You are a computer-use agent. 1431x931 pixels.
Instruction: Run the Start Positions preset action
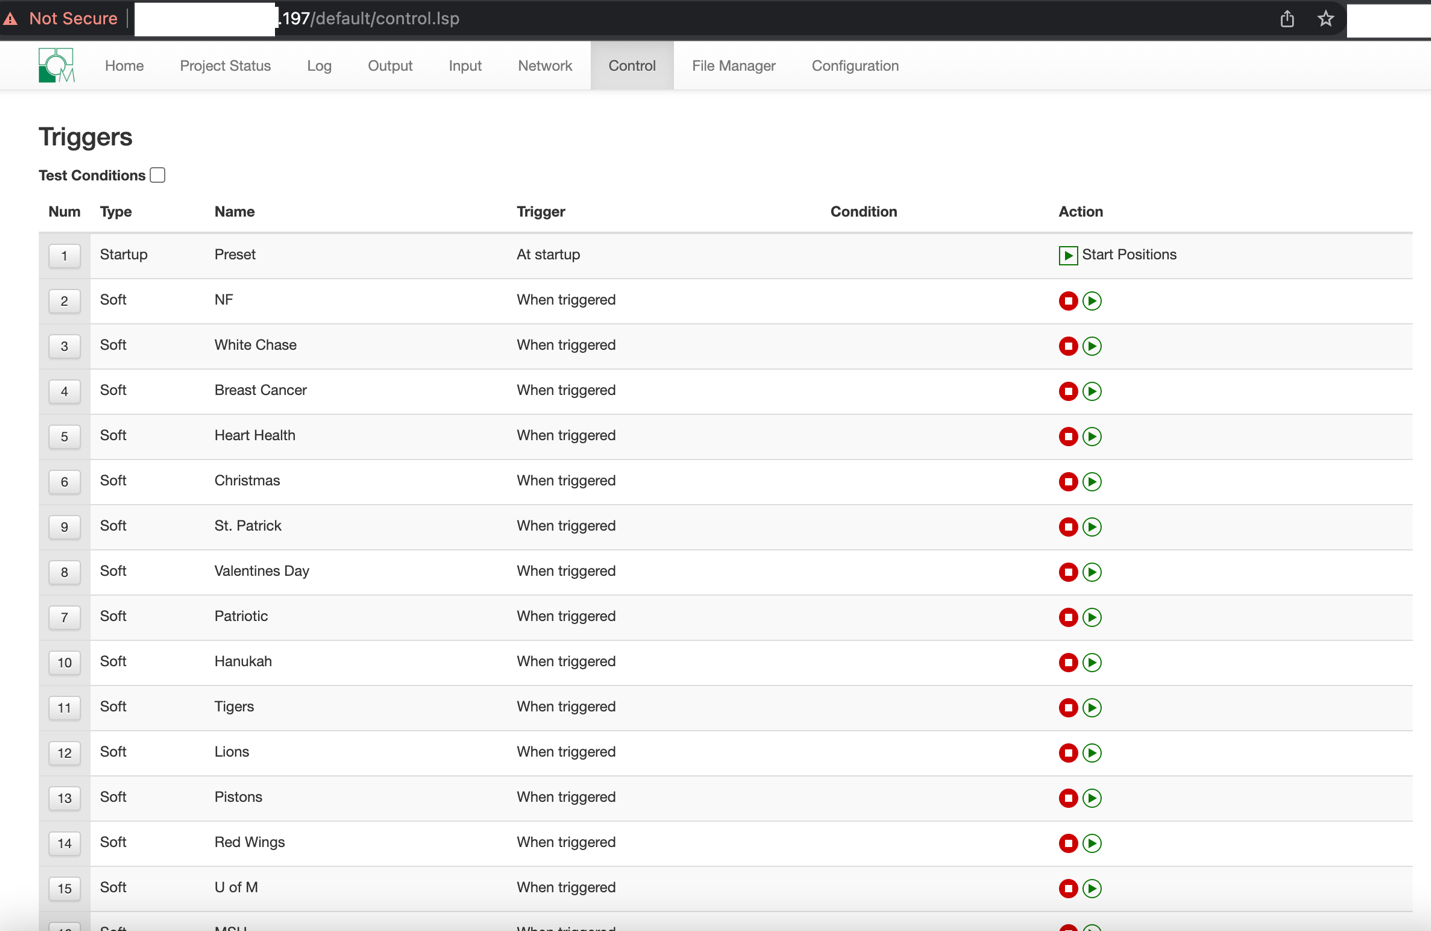[1067, 255]
